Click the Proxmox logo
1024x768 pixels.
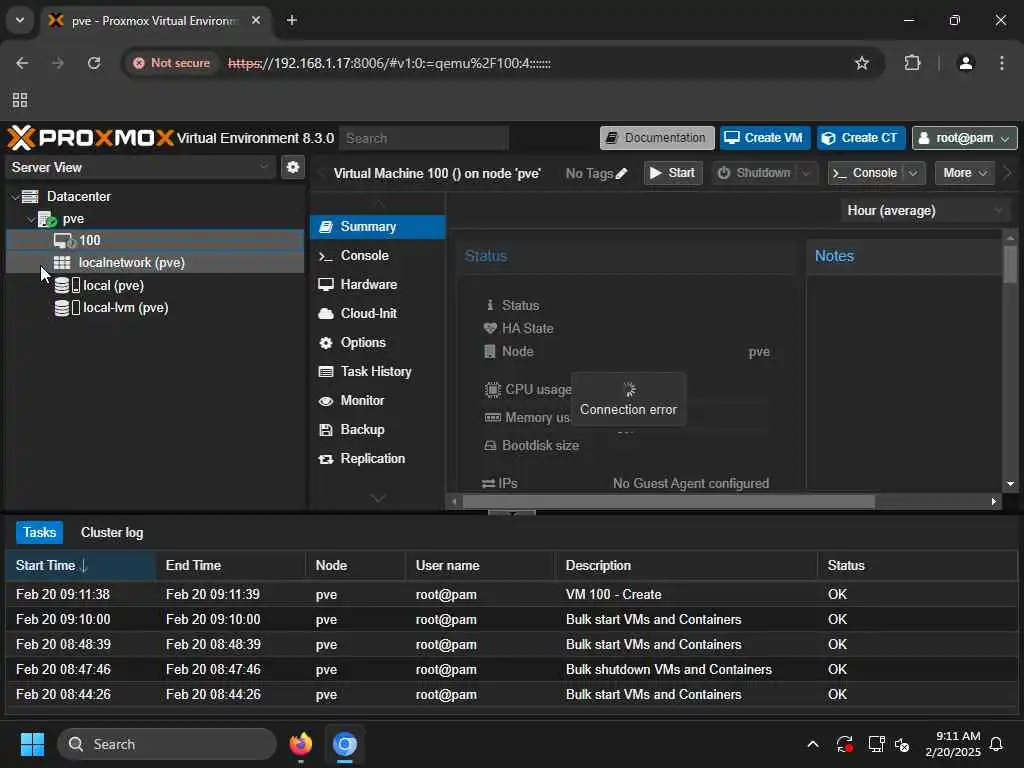[90, 138]
